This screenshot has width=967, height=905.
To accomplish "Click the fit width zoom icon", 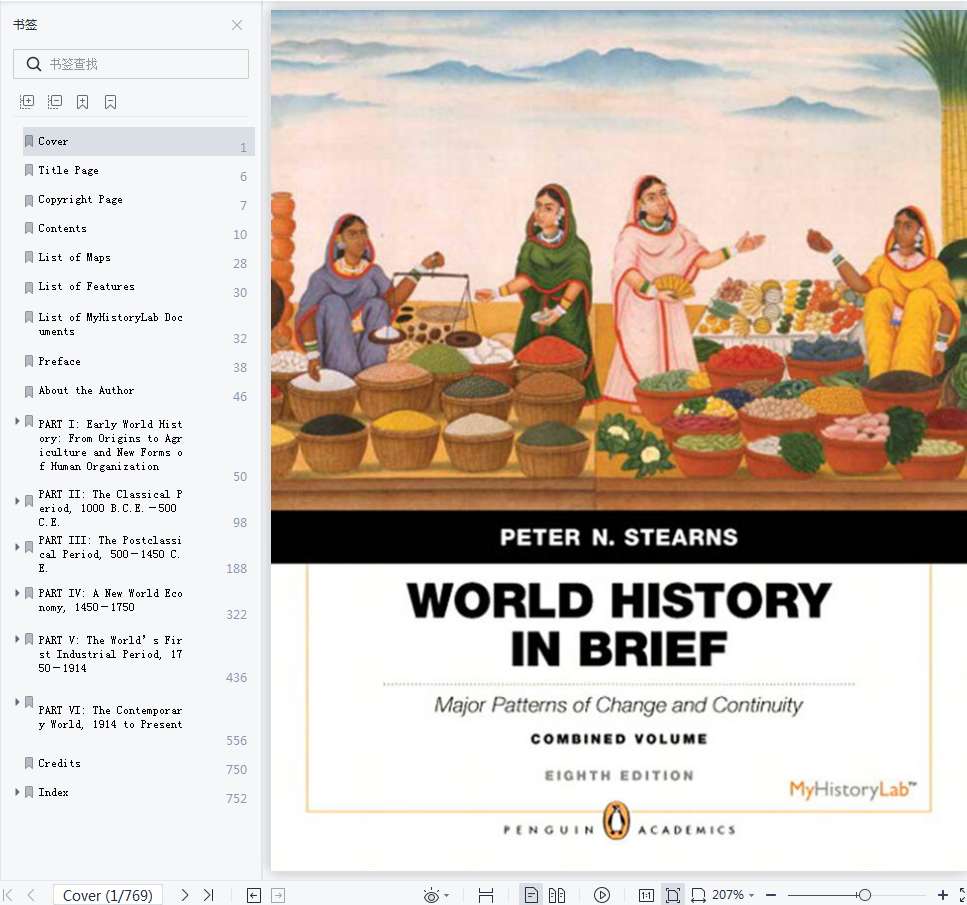I will [x=698, y=895].
